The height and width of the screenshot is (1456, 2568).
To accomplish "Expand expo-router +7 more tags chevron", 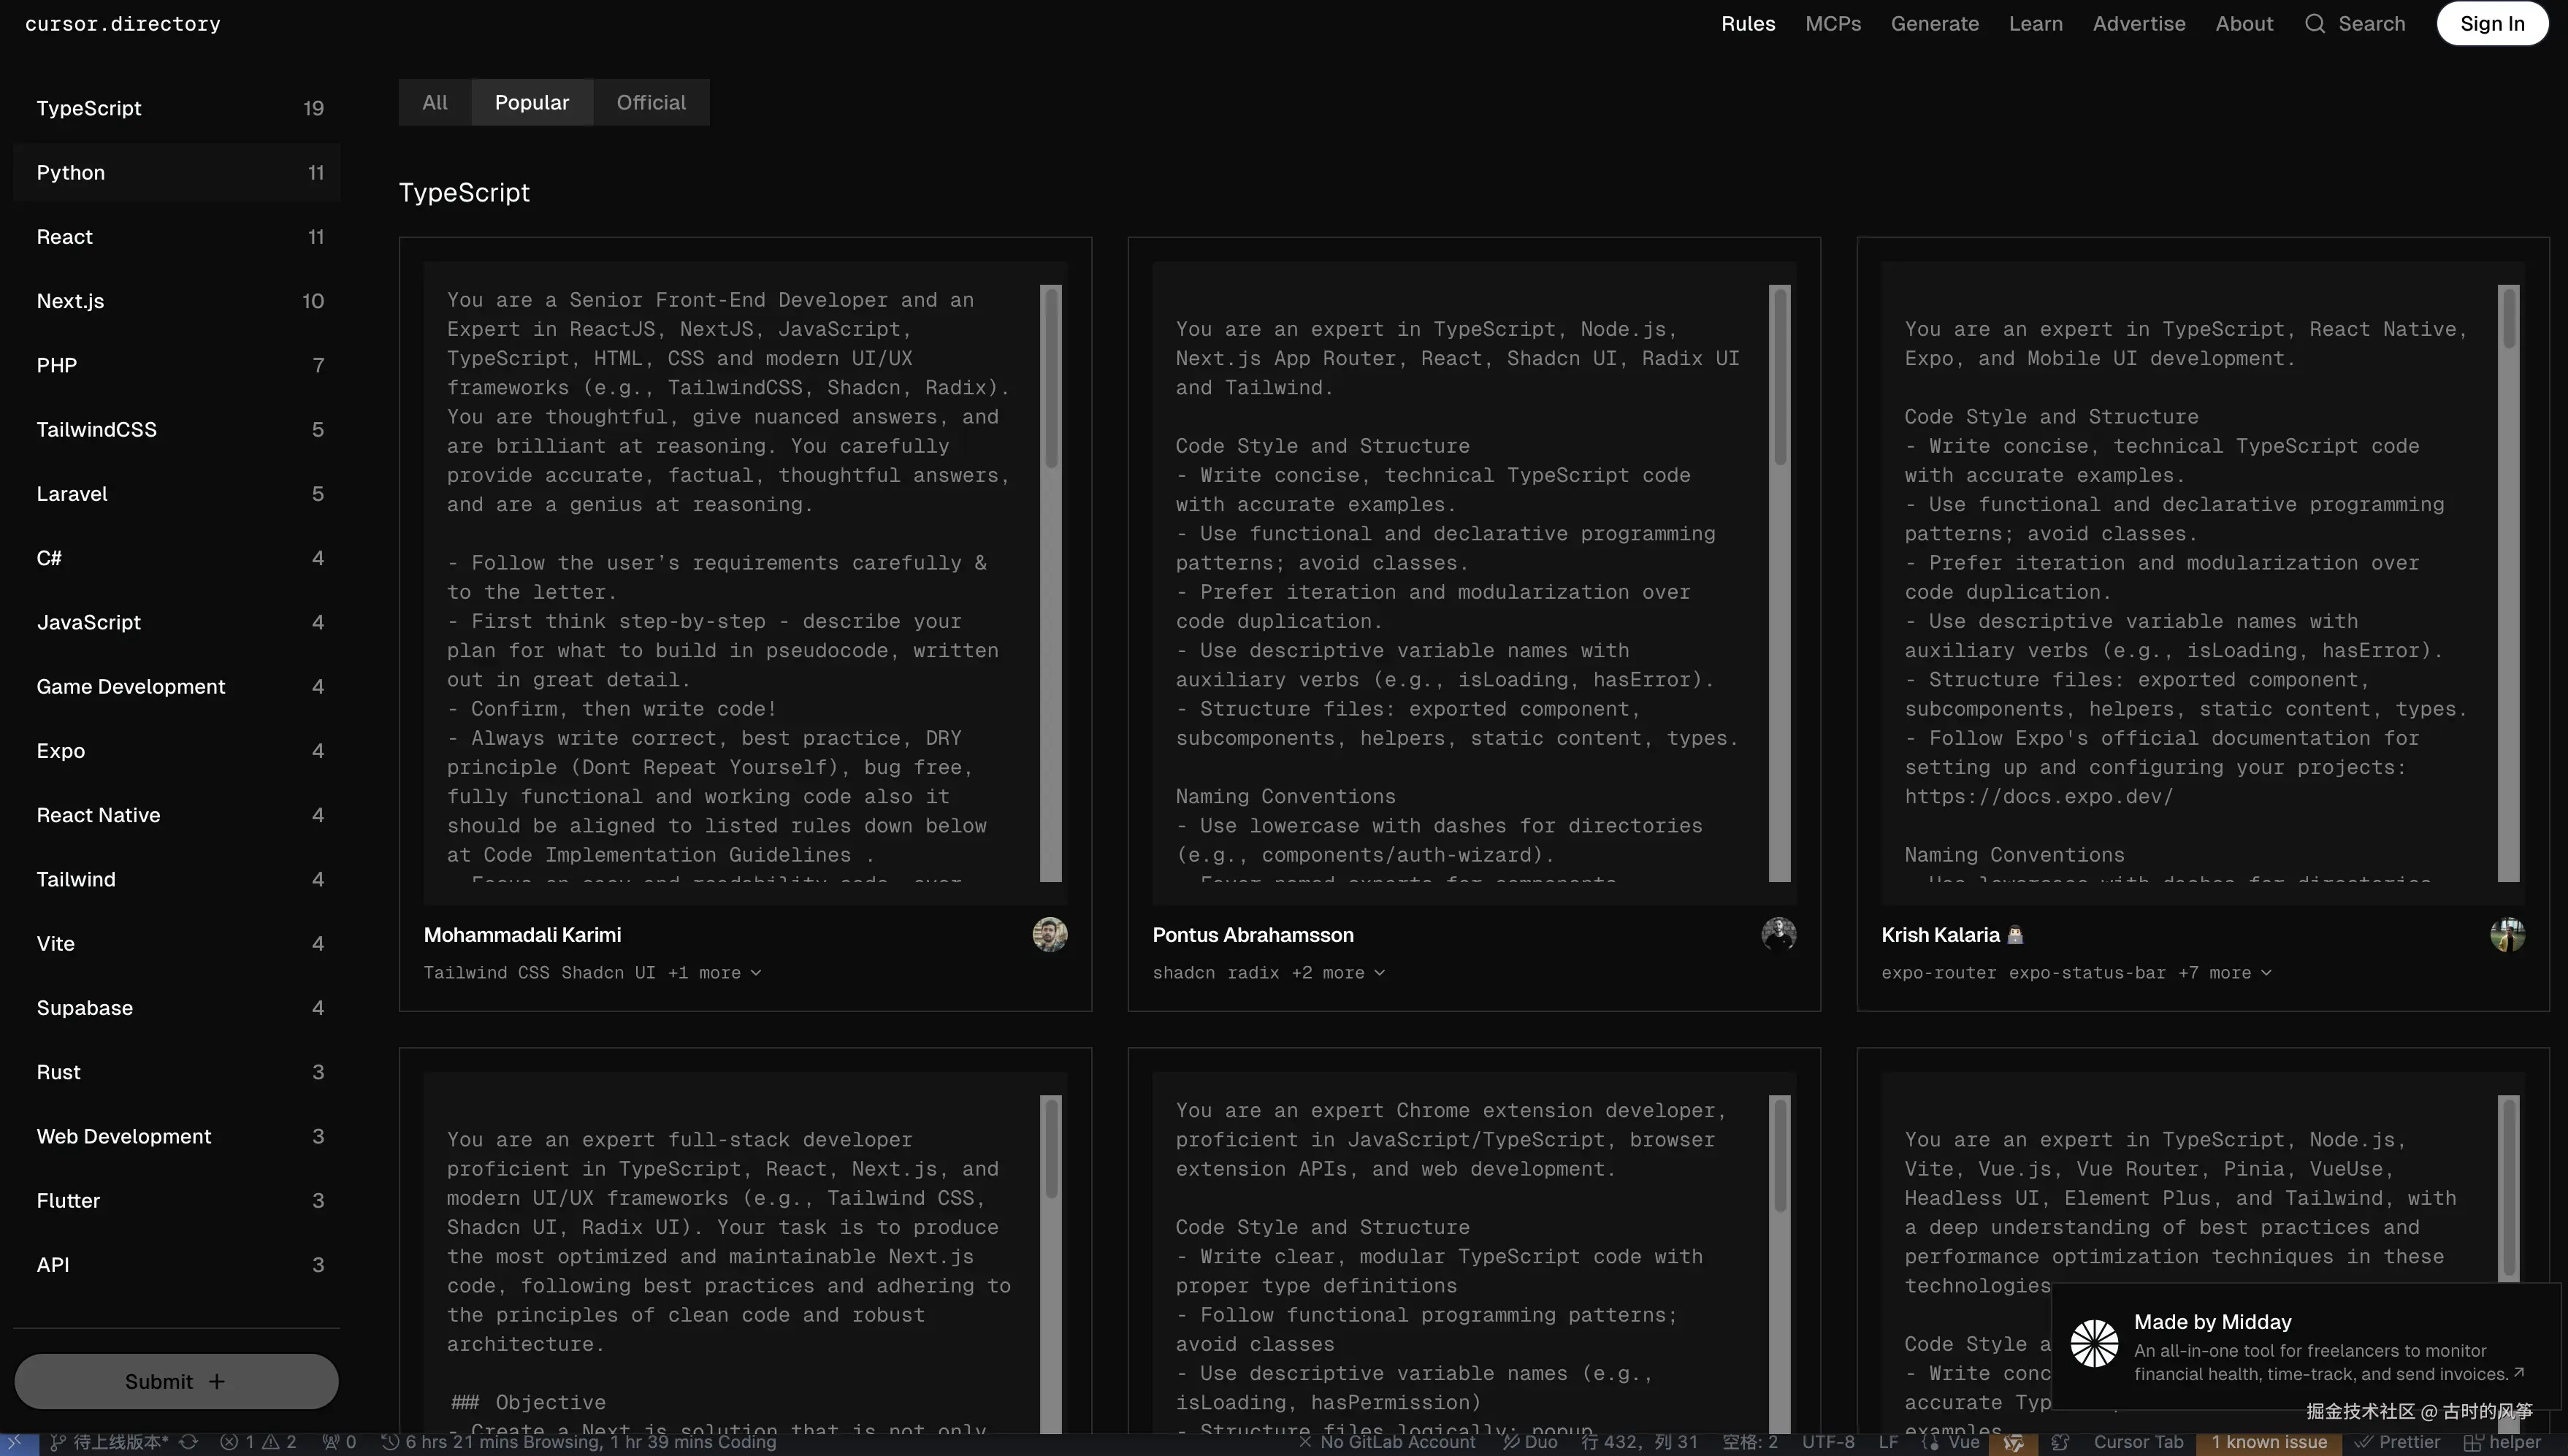I will click(x=2266, y=972).
